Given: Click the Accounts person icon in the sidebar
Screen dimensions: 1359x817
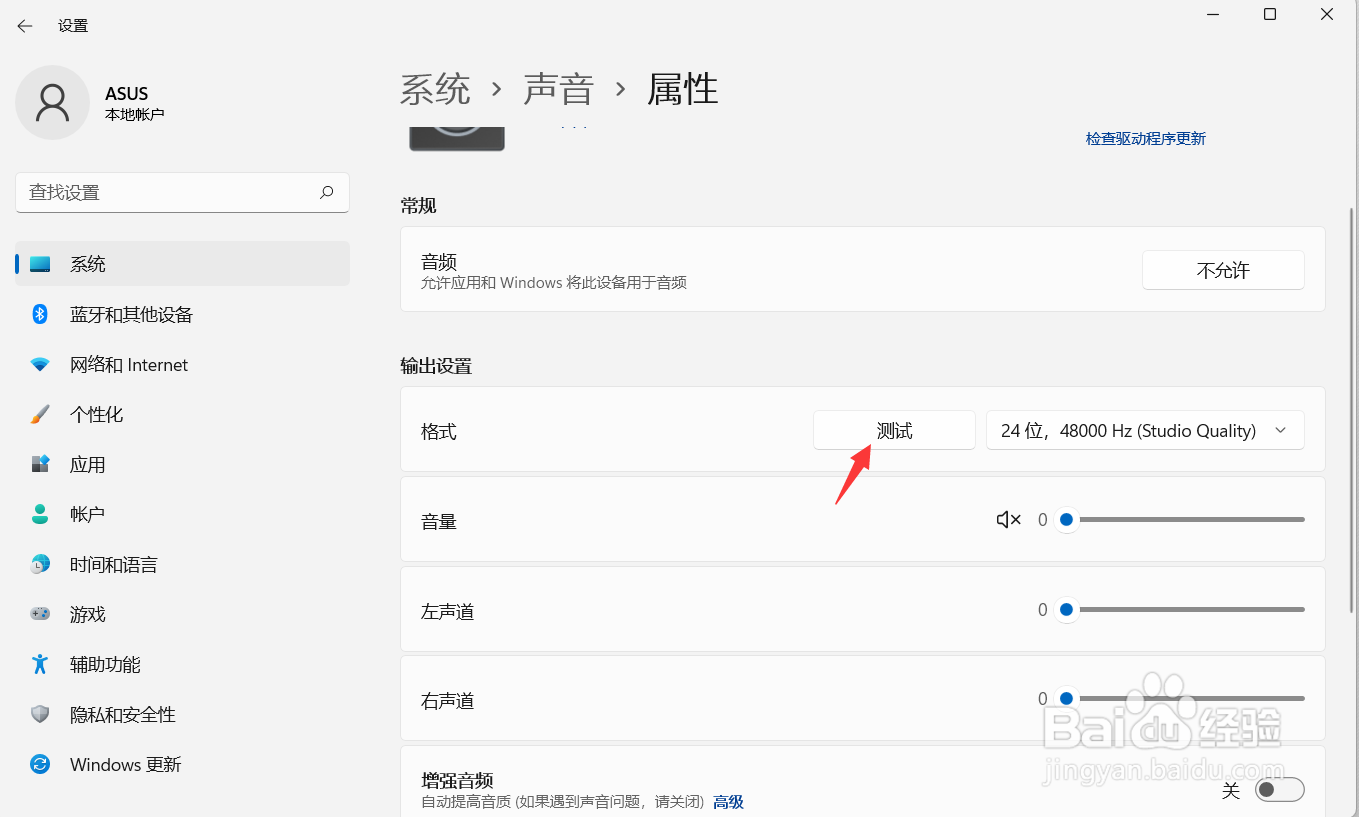Looking at the screenshot, I should click(x=40, y=514).
